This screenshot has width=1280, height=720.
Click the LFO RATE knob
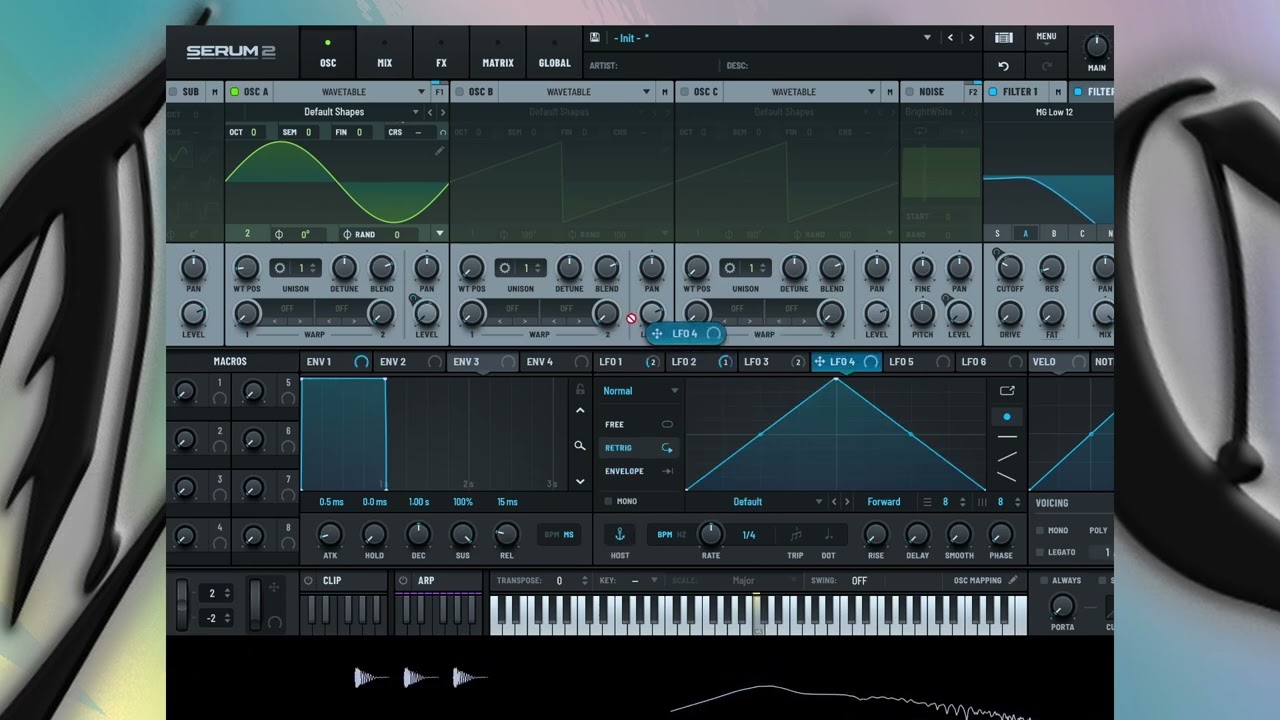point(711,533)
